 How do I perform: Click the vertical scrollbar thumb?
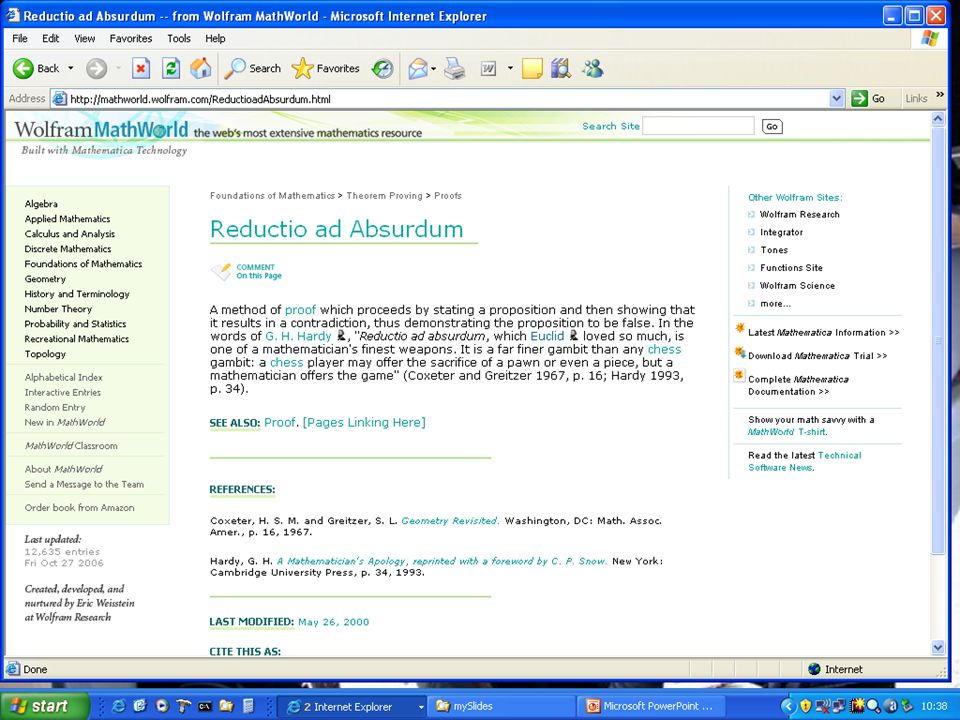(938, 340)
